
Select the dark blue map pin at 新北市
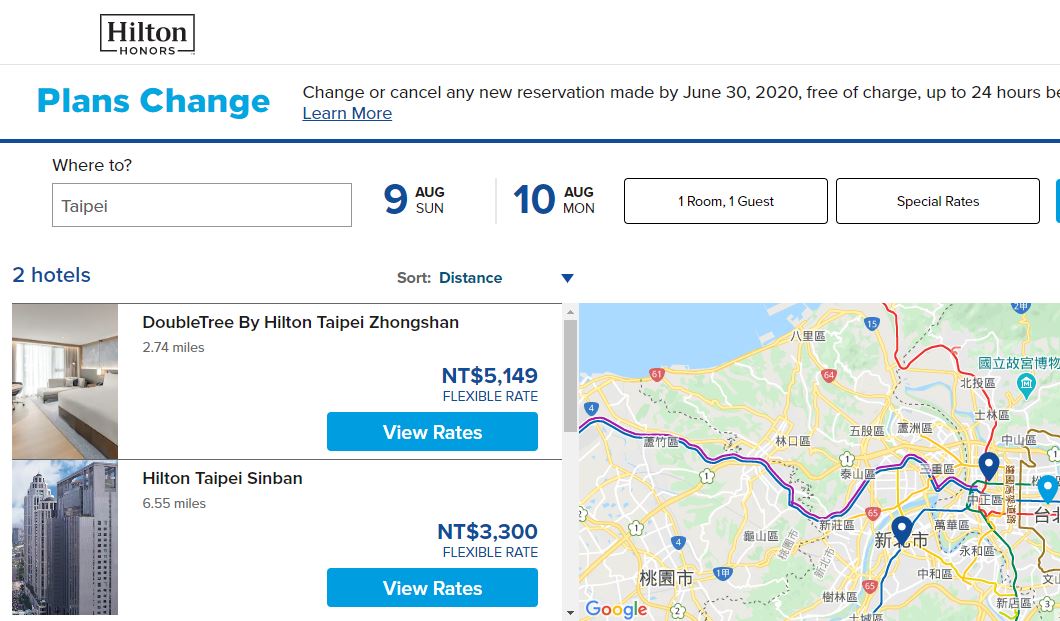[901, 530]
